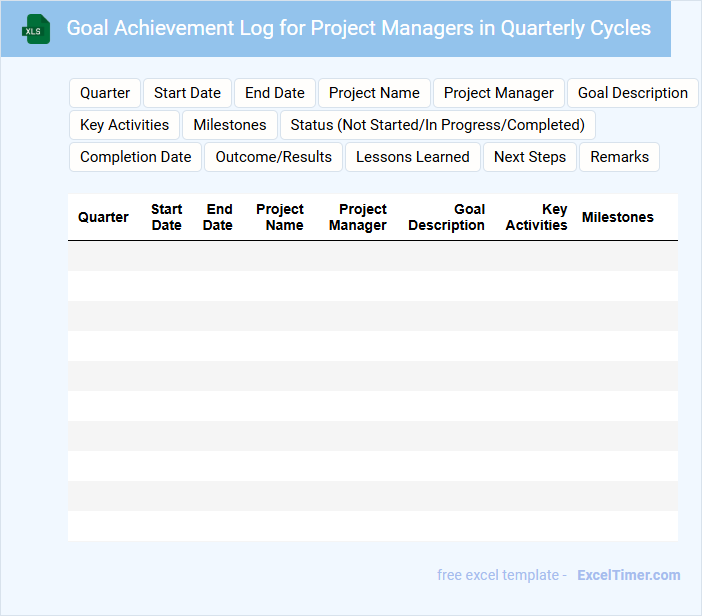Image resolution: width=702 pixels, height=616 pixels.
Task: Click the Milestones table column header
Action: click(617, 217)
